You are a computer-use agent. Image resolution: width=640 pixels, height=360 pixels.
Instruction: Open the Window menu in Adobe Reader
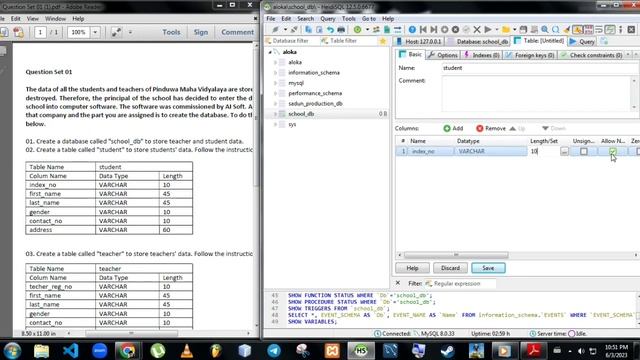tap(55, 19)
